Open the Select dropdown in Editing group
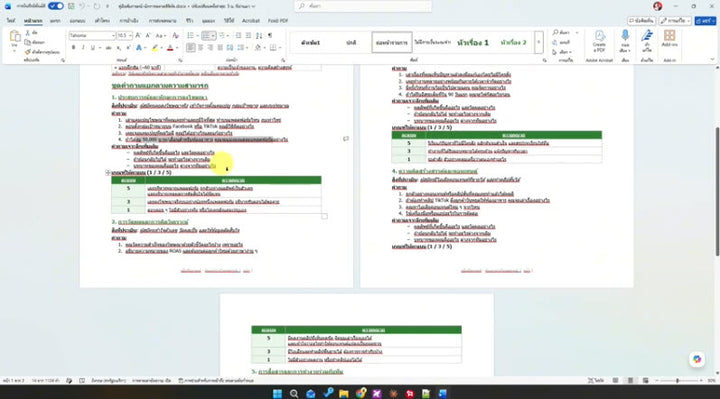Image resolution: width=720 pixels, height=399 pixels. [x=563, y=52]
